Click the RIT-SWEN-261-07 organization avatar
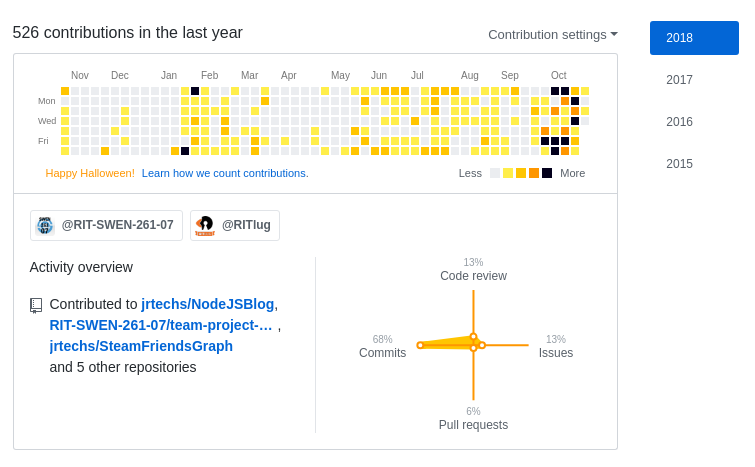 point(44,226)
